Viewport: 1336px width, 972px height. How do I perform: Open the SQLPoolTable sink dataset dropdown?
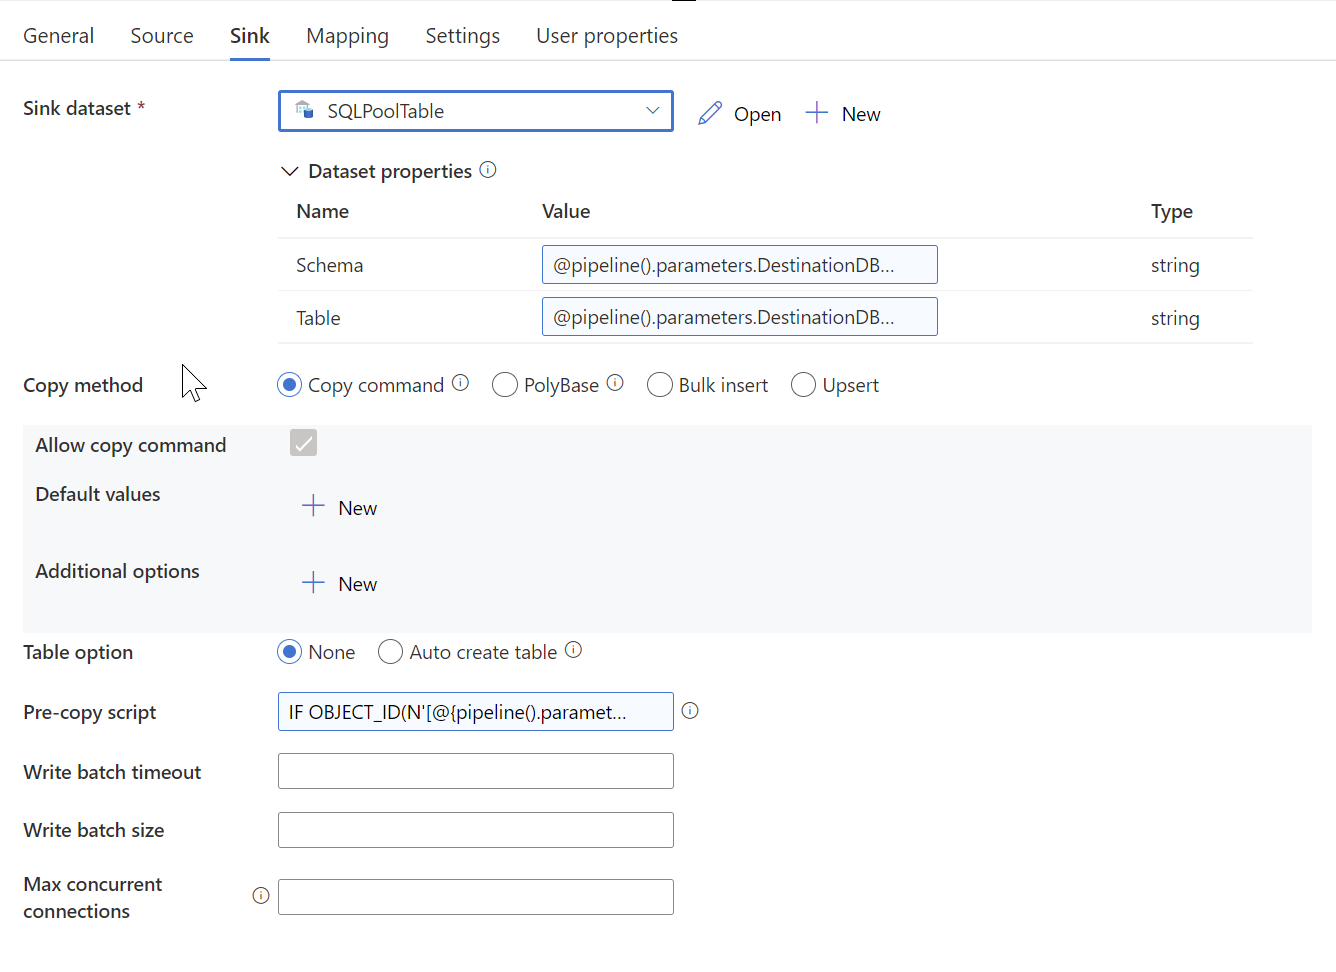point(476,111)
